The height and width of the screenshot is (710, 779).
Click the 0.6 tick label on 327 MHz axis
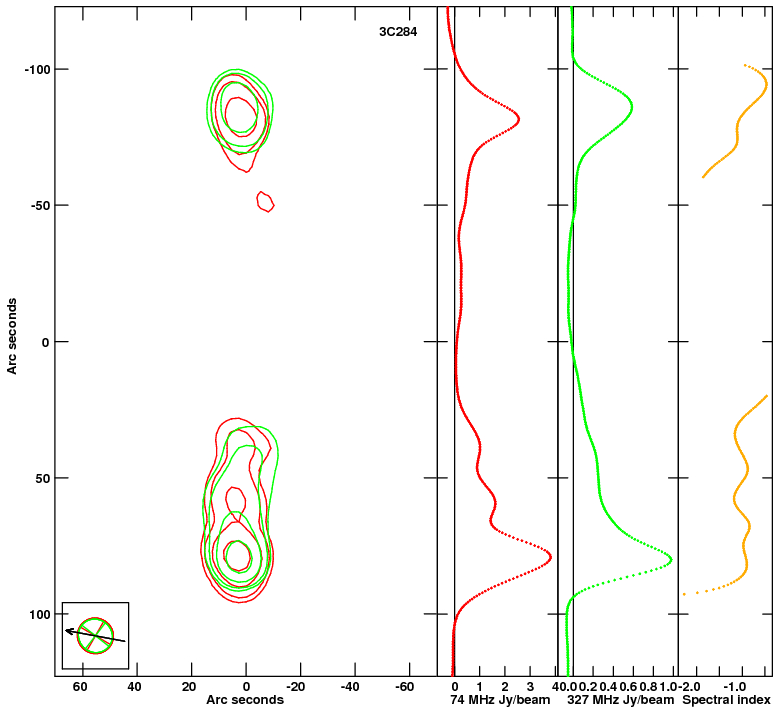[628, 687]
